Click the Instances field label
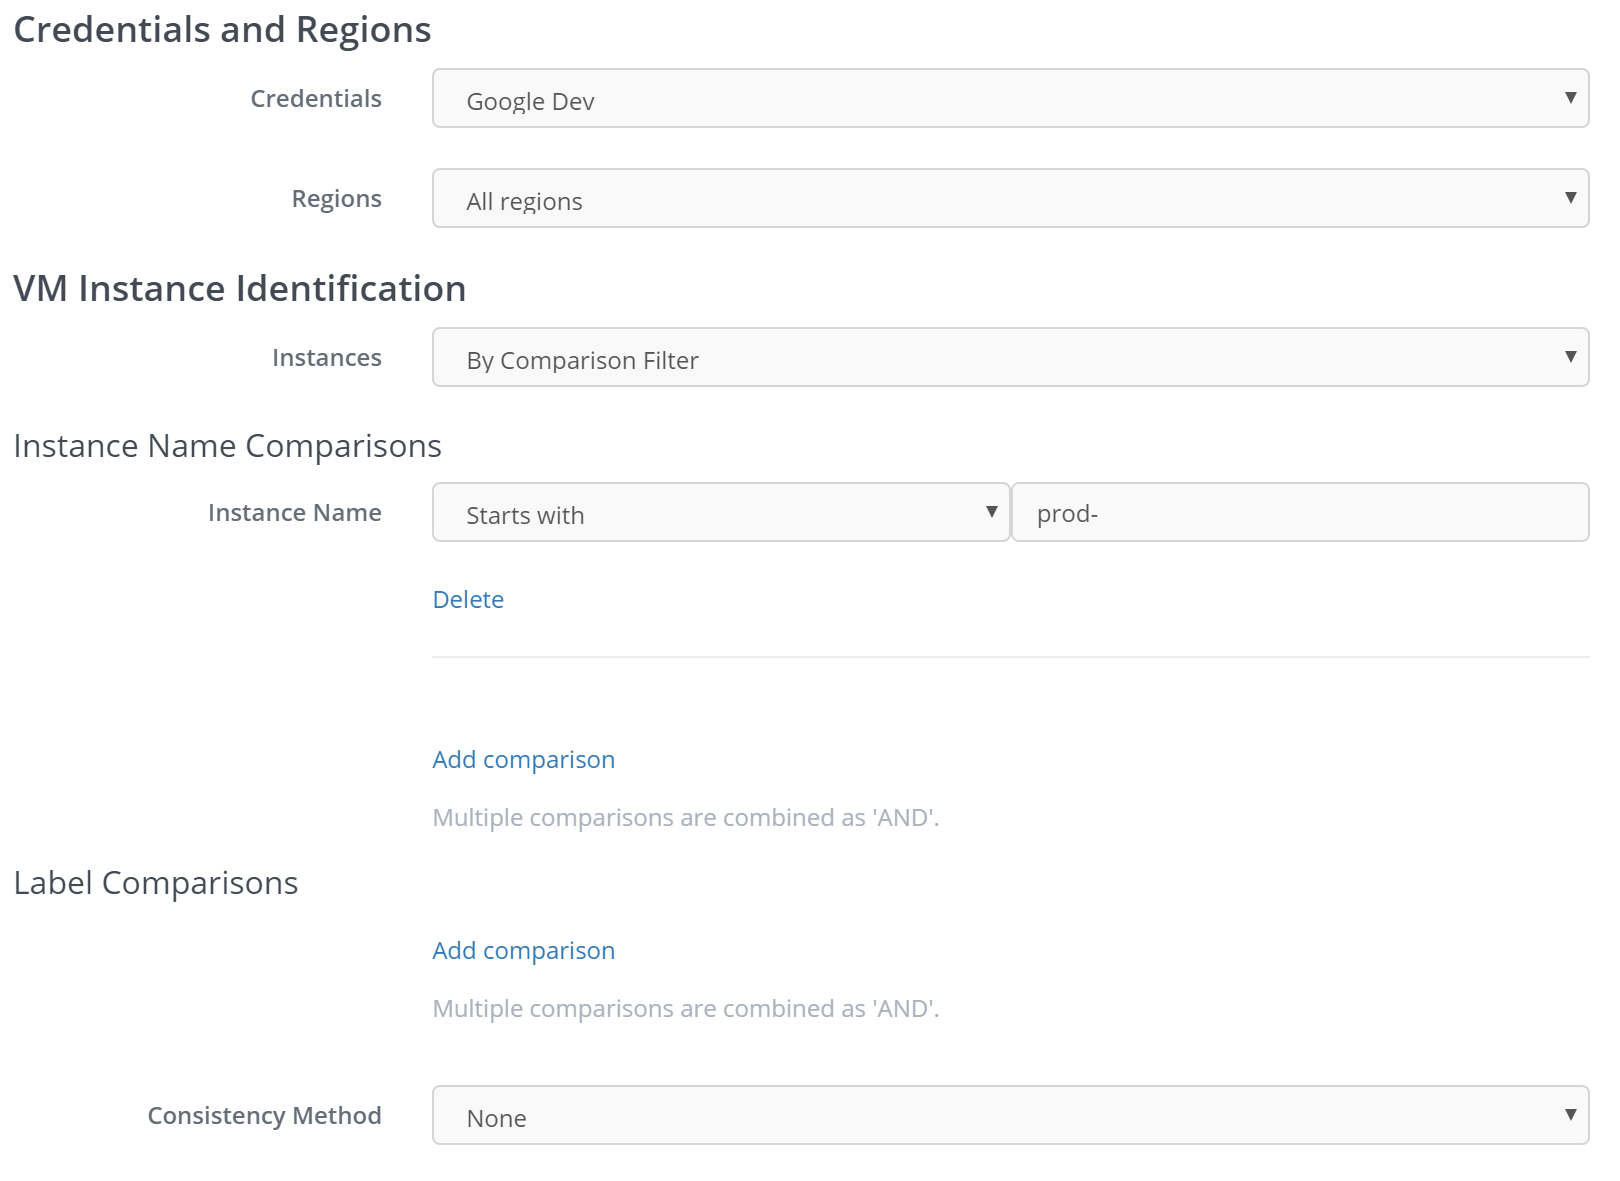 [x=327, y=358]
